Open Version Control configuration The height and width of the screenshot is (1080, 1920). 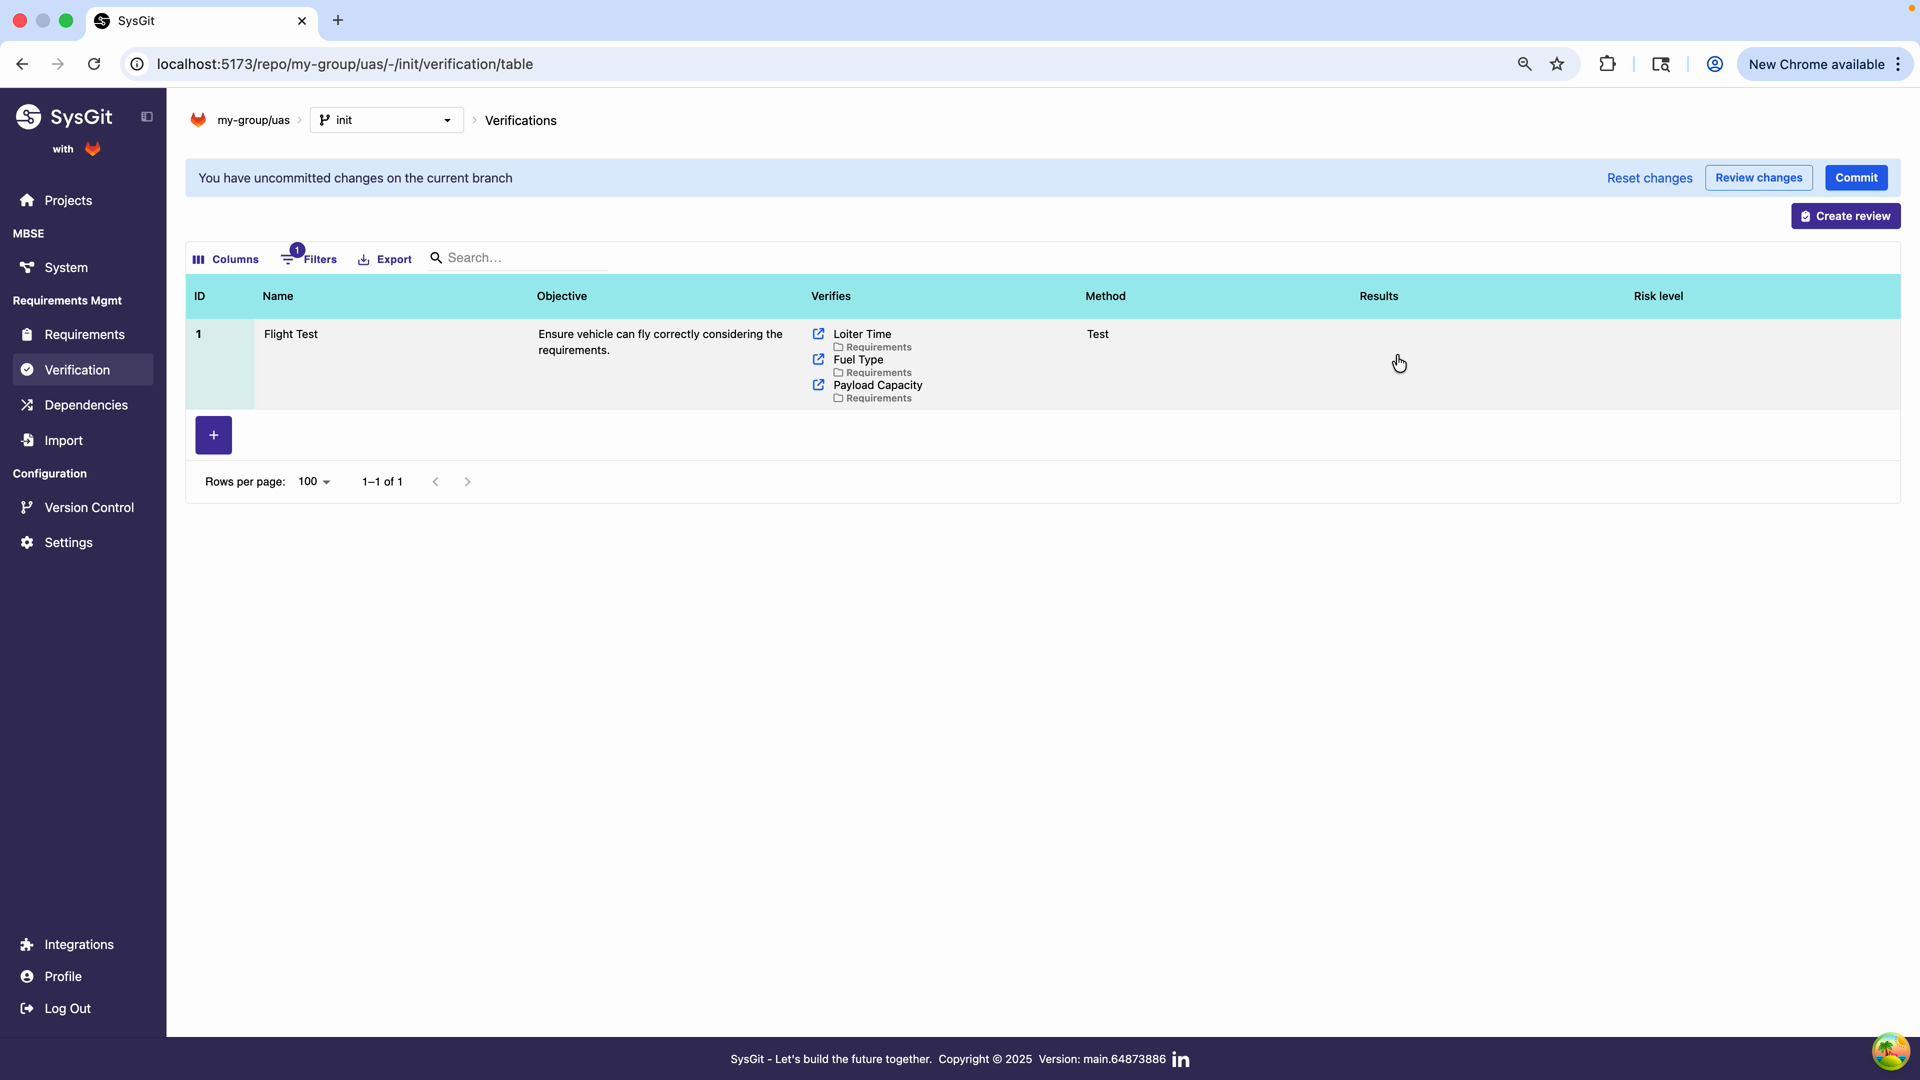tap(89, 507)
